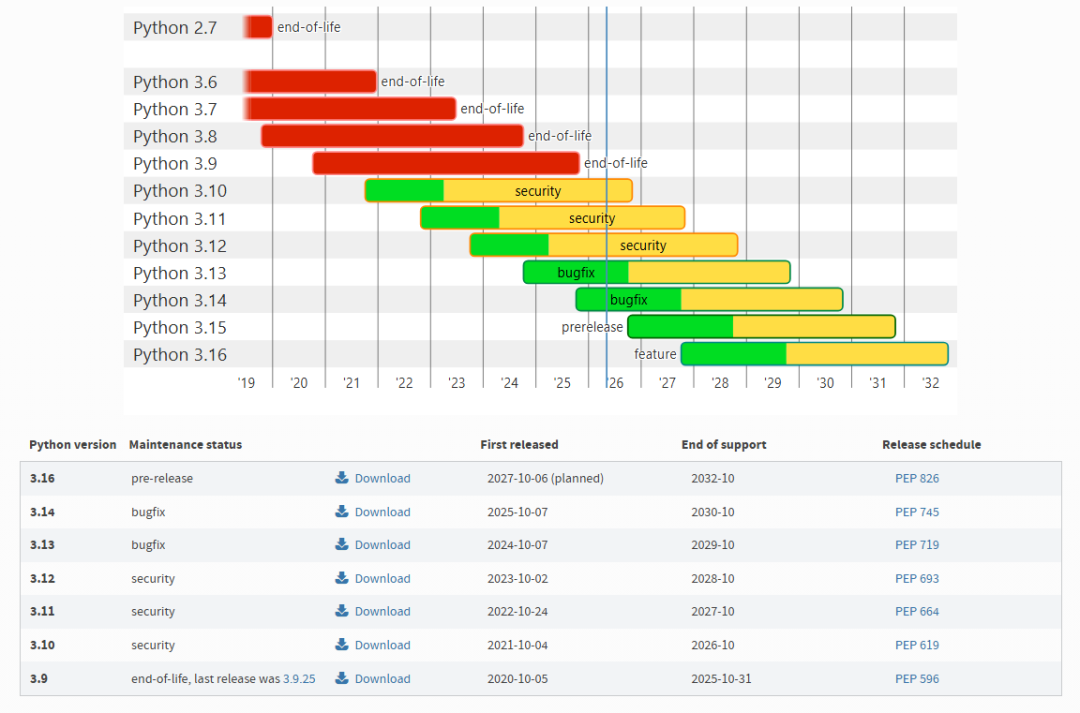Click the 'Python 3.16' chart label
The height and width of the screenshot is (713, 1080).
180,355
